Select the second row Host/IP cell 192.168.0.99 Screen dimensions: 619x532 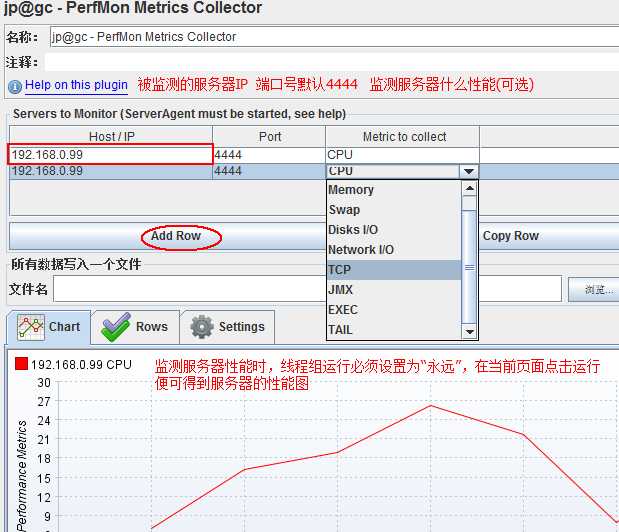pos(111,171)
